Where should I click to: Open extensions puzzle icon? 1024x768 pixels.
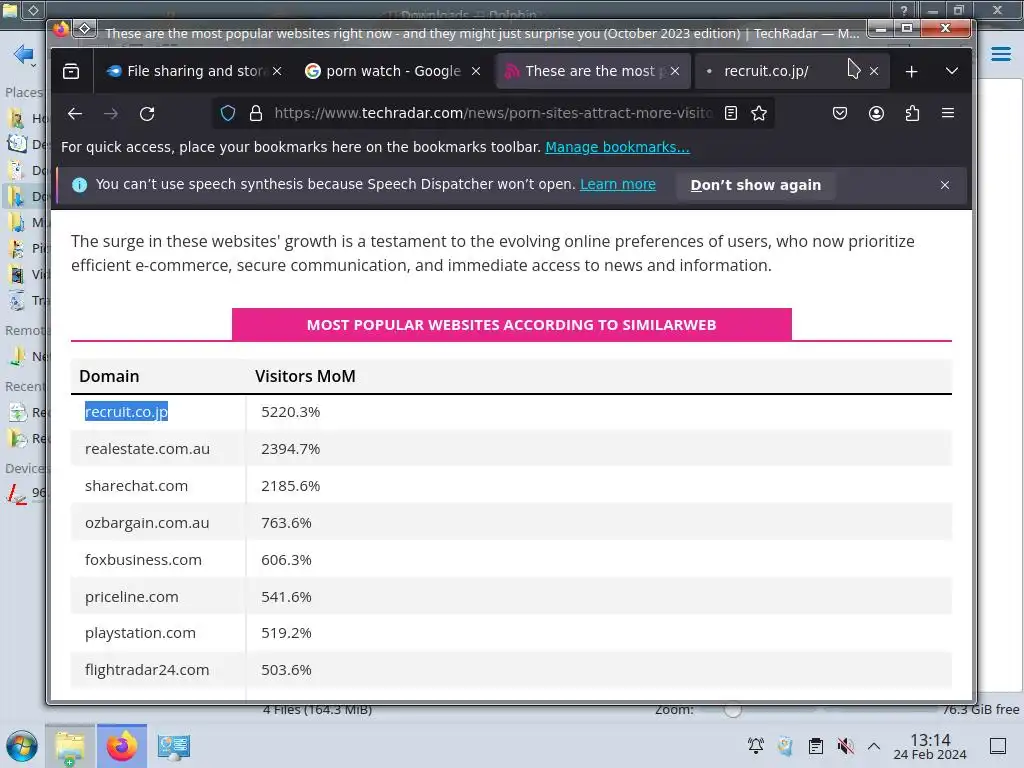pyautogui.click(x=912, y=114)
